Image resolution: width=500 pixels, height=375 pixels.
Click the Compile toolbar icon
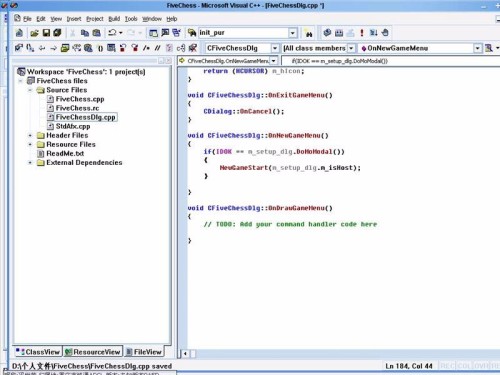point(327,33)
